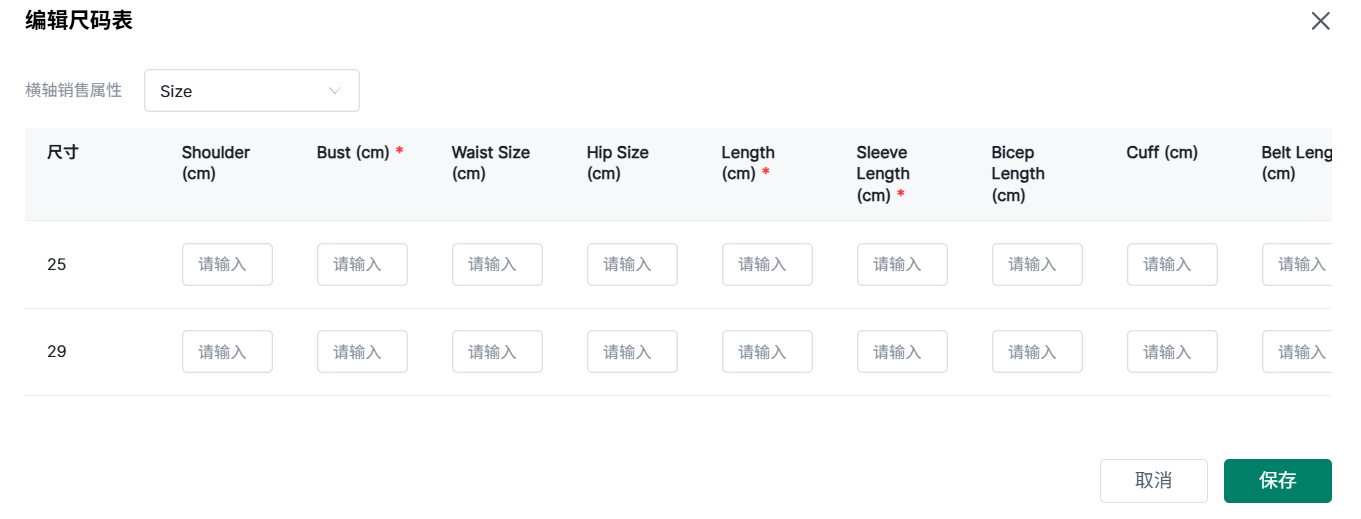
Task: Click Shoulder input for size 25
Action: click(227, 265)
